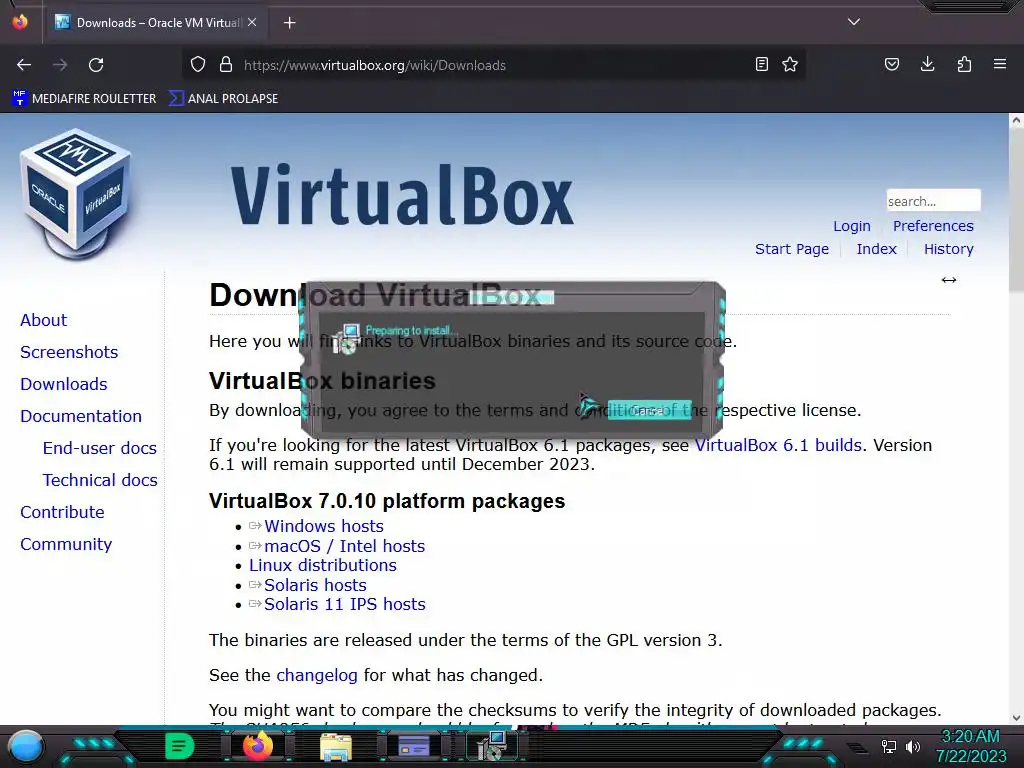
Task: Cancel the Preparing to install dialog
Action: (649, 410)
